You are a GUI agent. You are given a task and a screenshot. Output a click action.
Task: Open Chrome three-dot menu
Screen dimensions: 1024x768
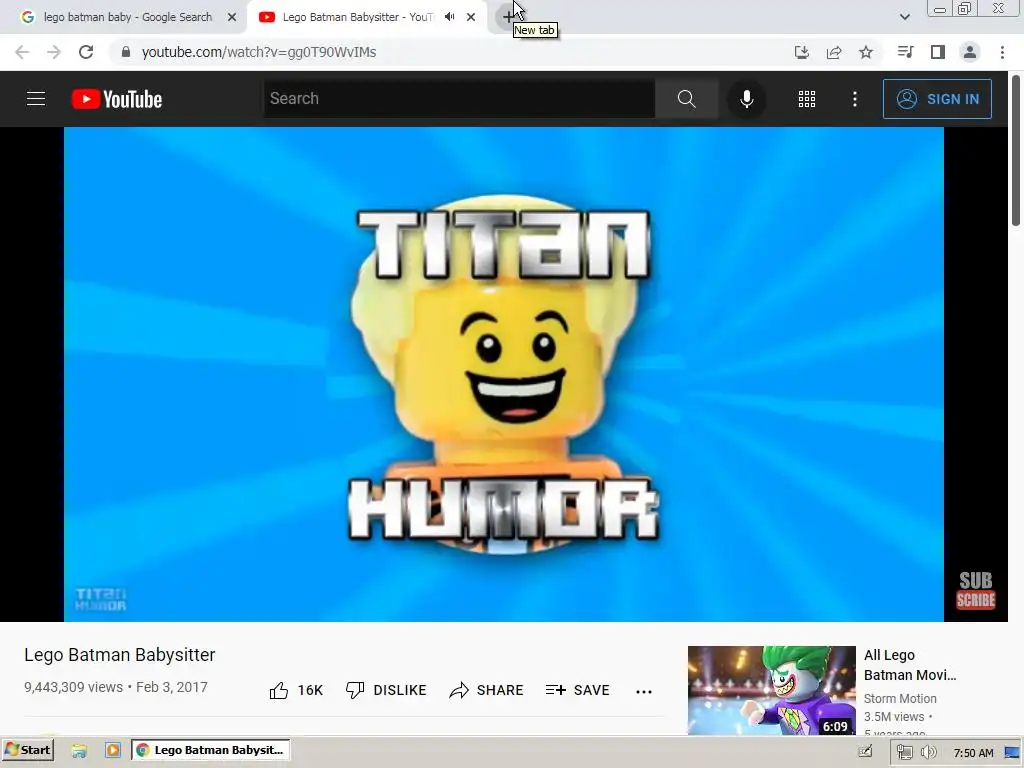click(1002, 52)
